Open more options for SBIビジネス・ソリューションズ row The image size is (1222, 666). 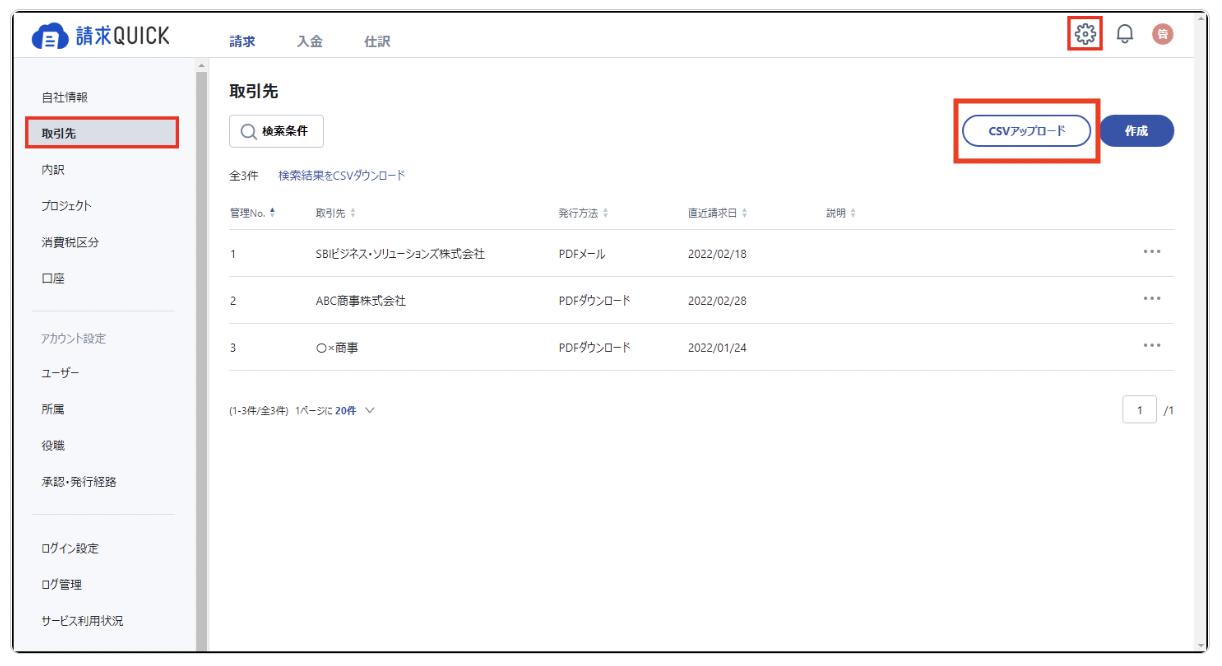click(1152, 252)
